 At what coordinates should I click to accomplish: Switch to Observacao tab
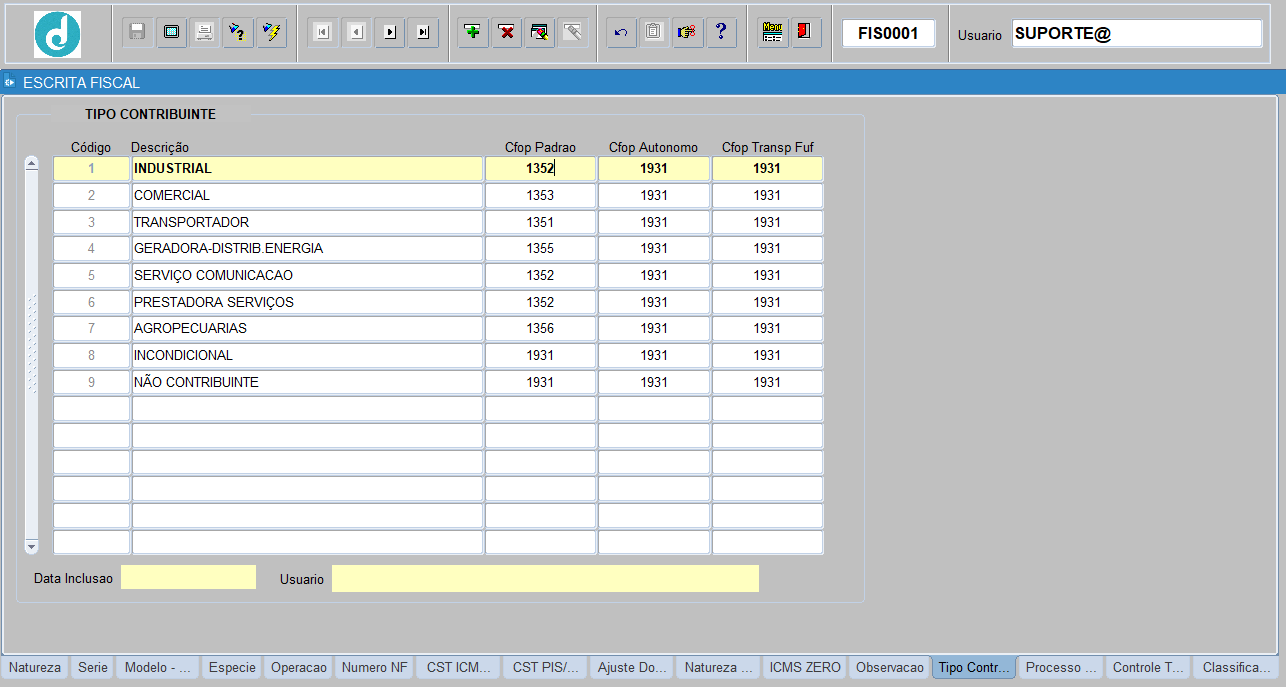[x=890, y=668]
